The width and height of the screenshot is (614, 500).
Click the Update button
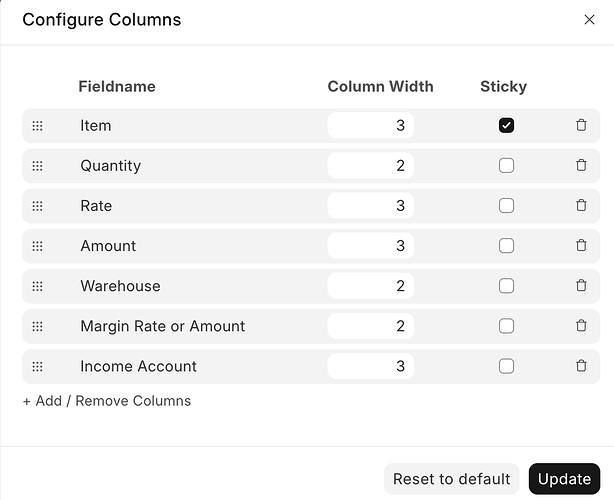(x=564, y=479)
